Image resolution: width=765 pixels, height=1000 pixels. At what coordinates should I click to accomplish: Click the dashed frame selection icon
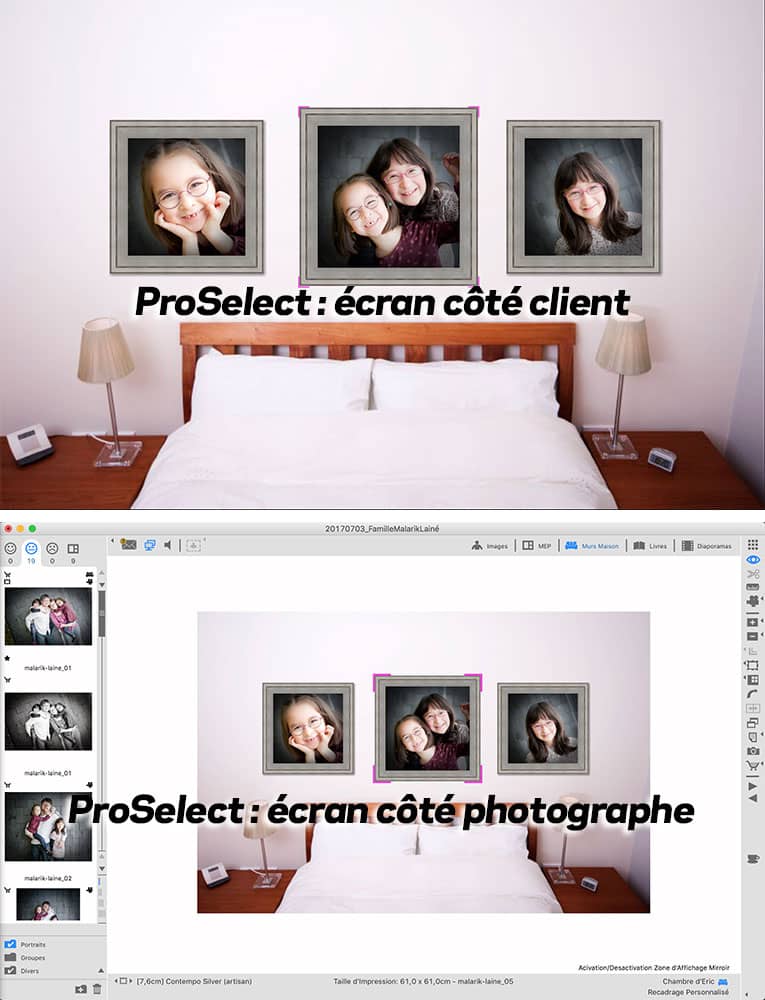coord(753,665)
